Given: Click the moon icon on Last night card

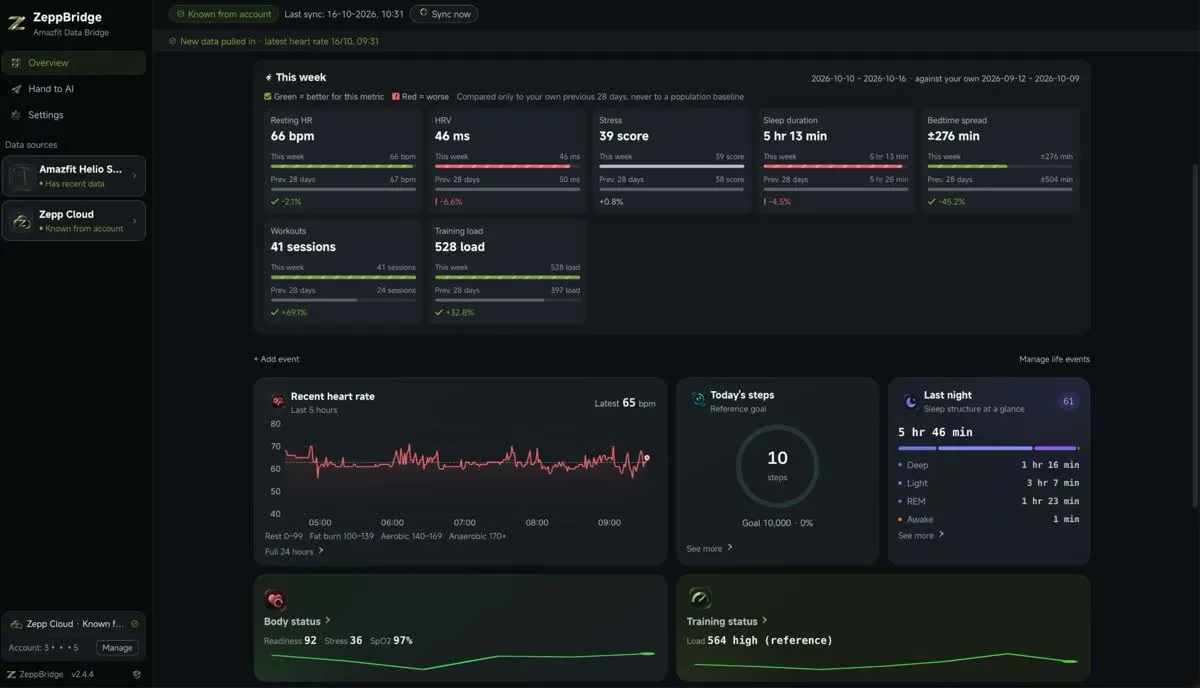Looking at the screenshot, I should pyautogui.click(x=910, y=401).
